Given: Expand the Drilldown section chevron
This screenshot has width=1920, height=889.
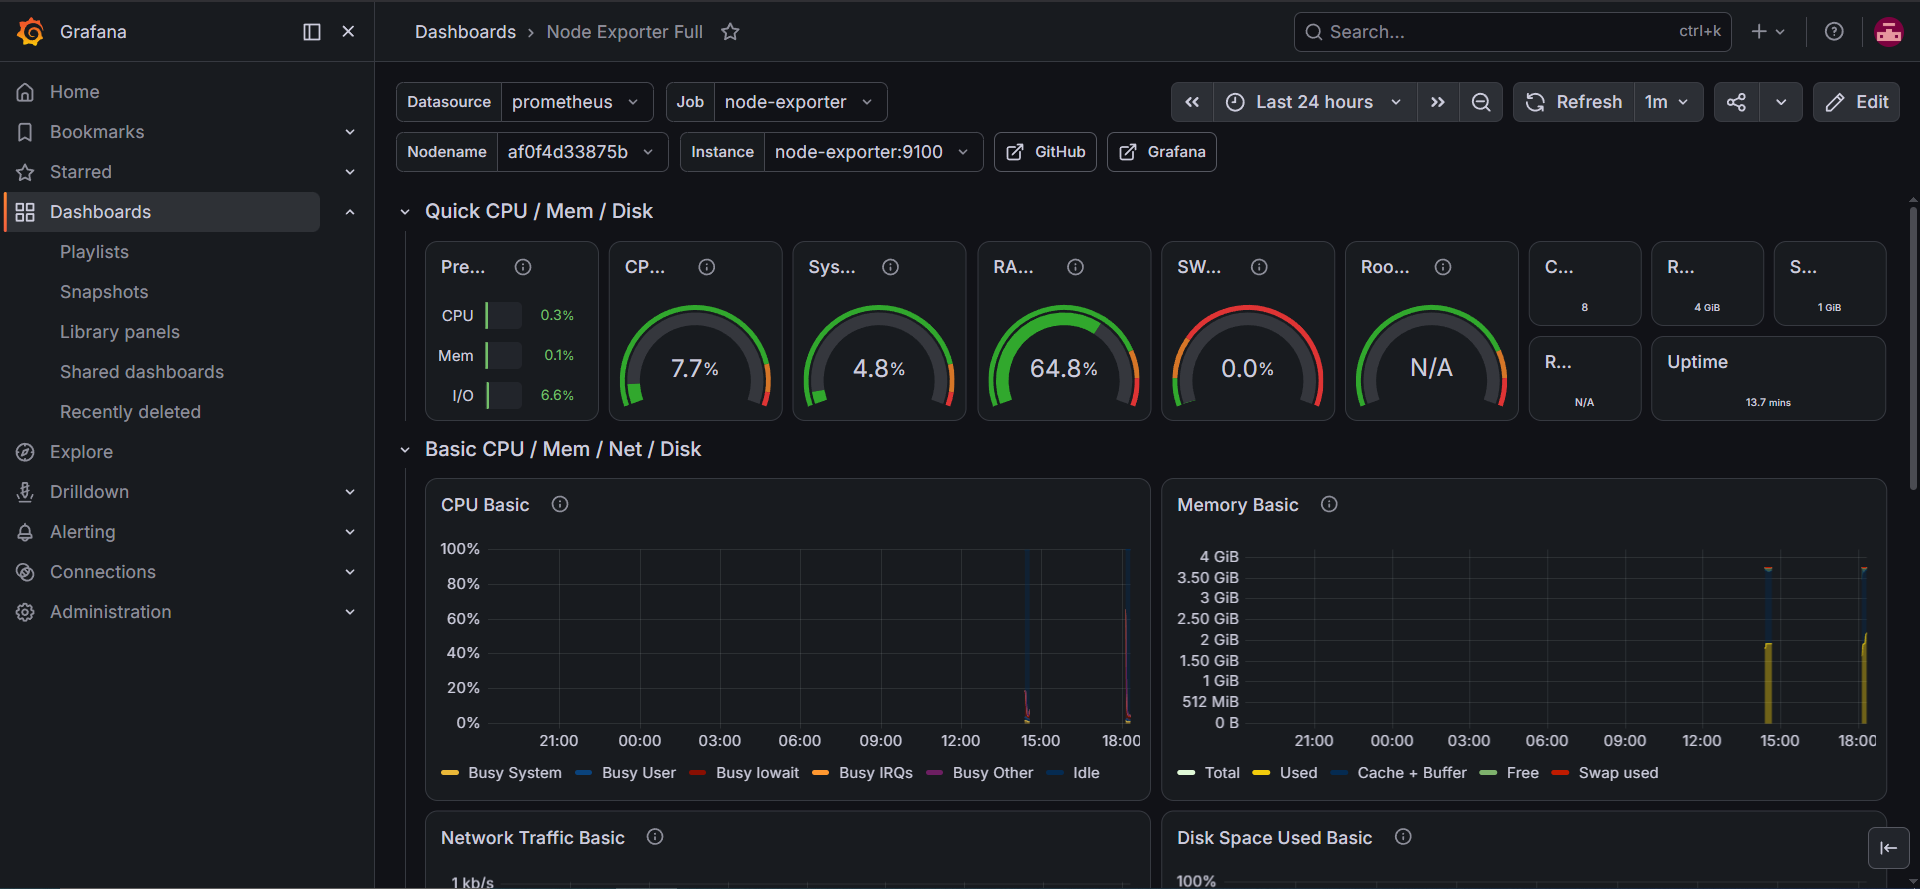Looking at the screenshot, I should [x=350, y=492].
